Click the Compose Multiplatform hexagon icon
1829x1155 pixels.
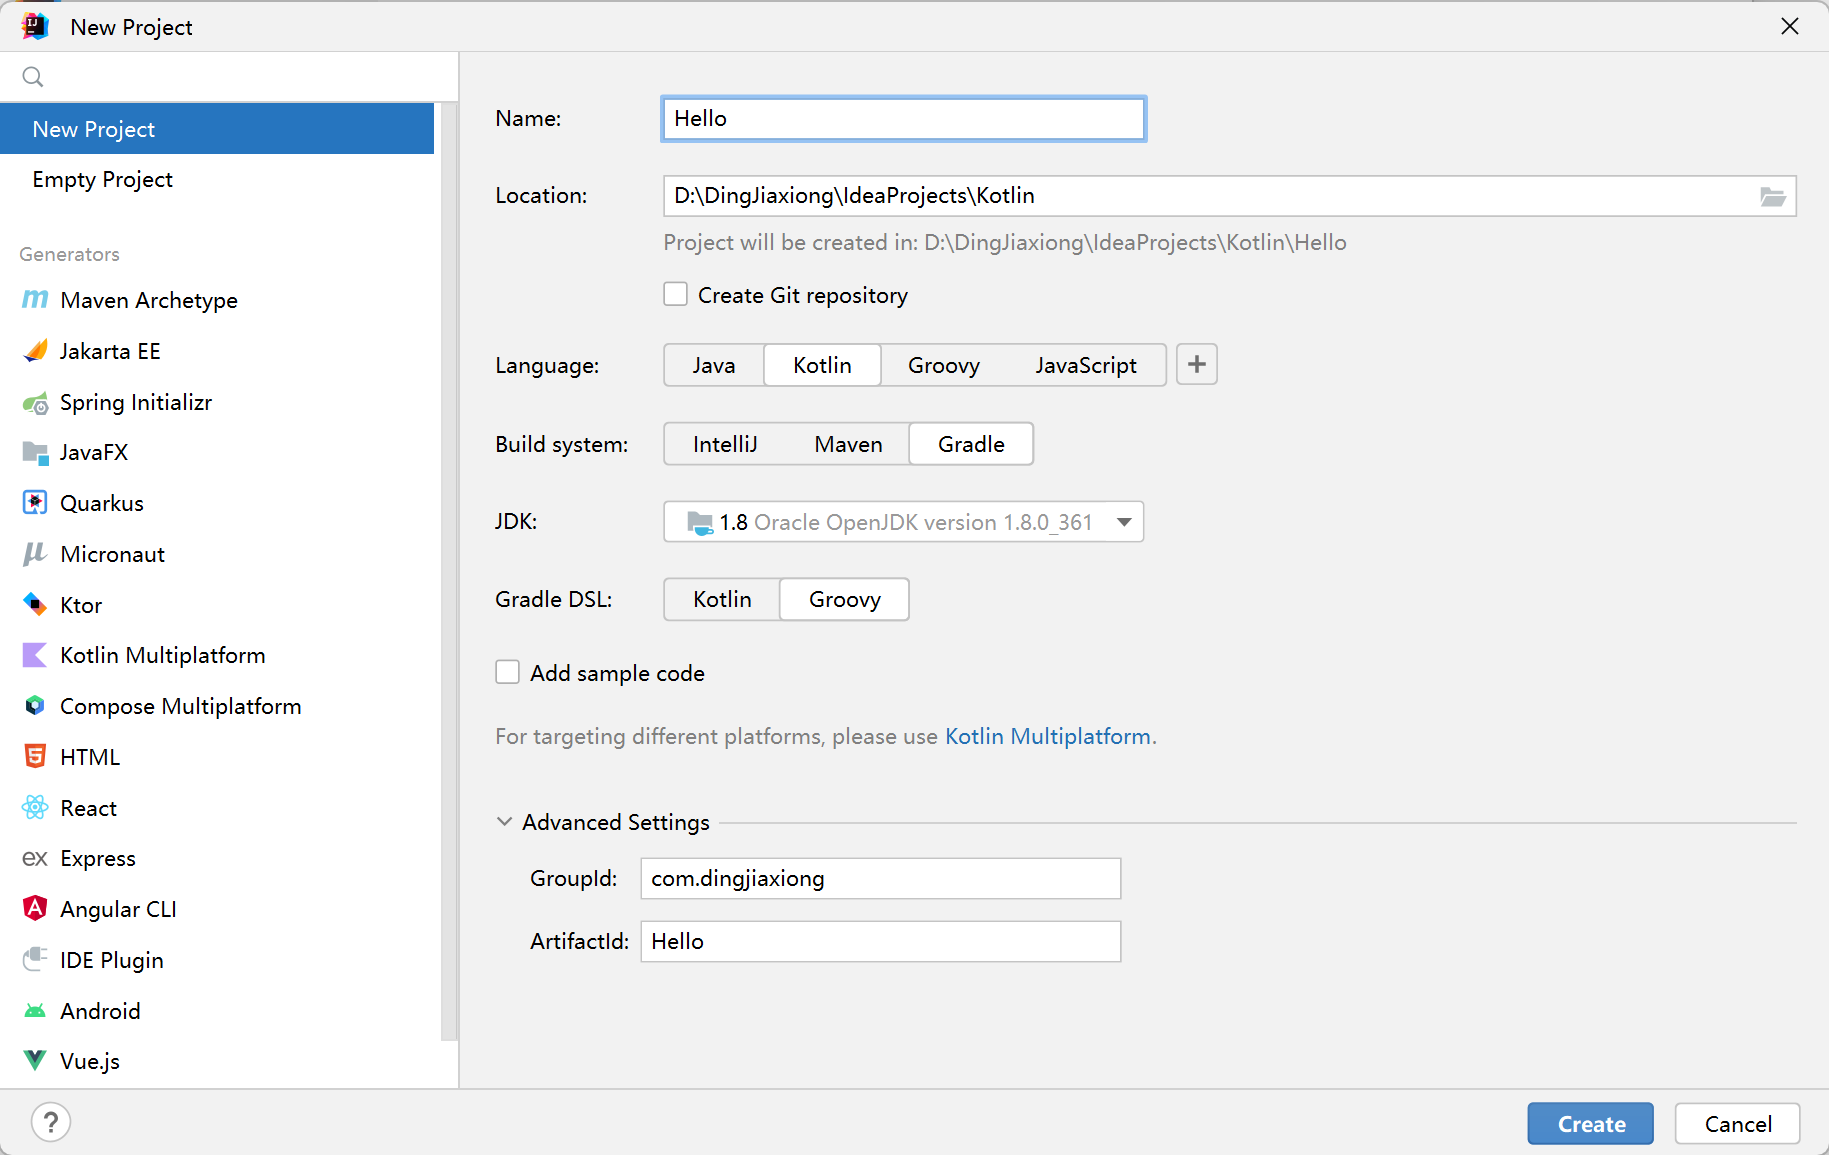coord(35,706)
